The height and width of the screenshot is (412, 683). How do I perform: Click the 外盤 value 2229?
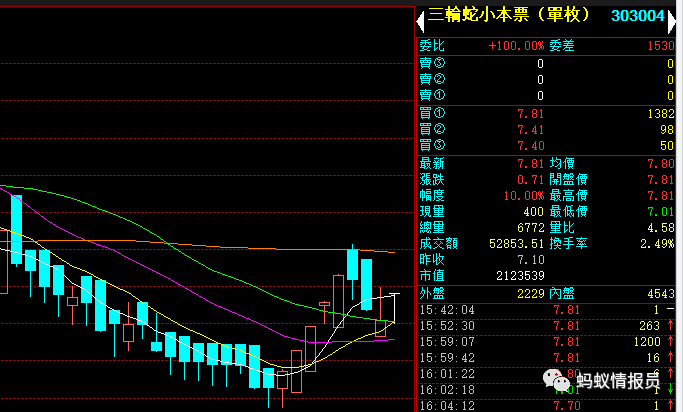(531, 294)
